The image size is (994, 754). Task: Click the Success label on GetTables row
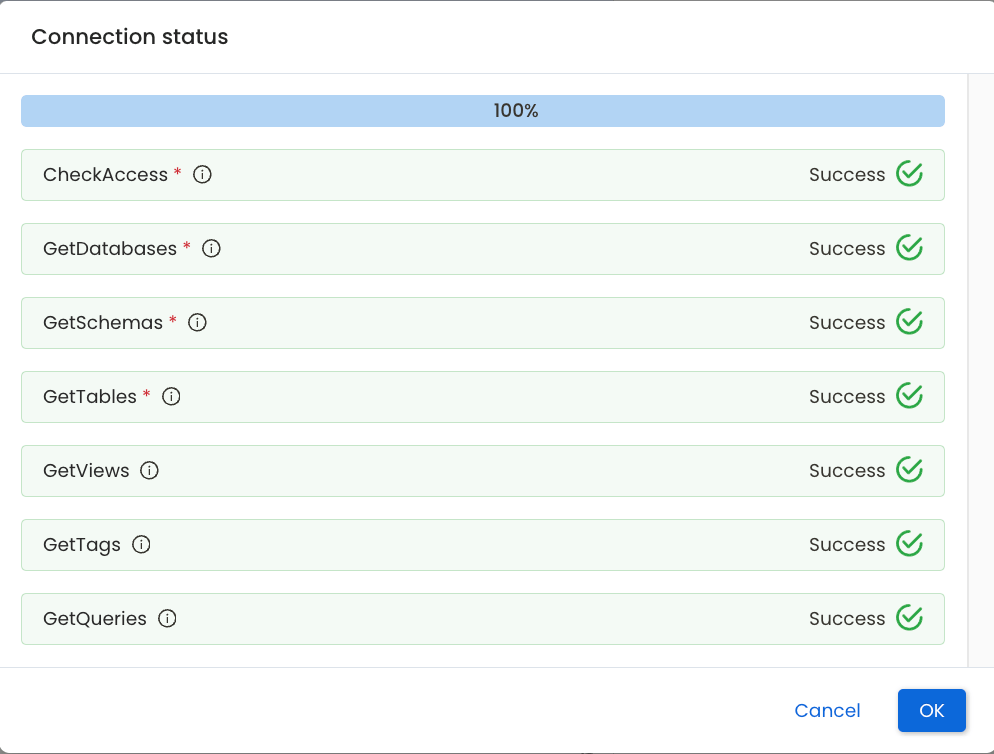(846, 396)
